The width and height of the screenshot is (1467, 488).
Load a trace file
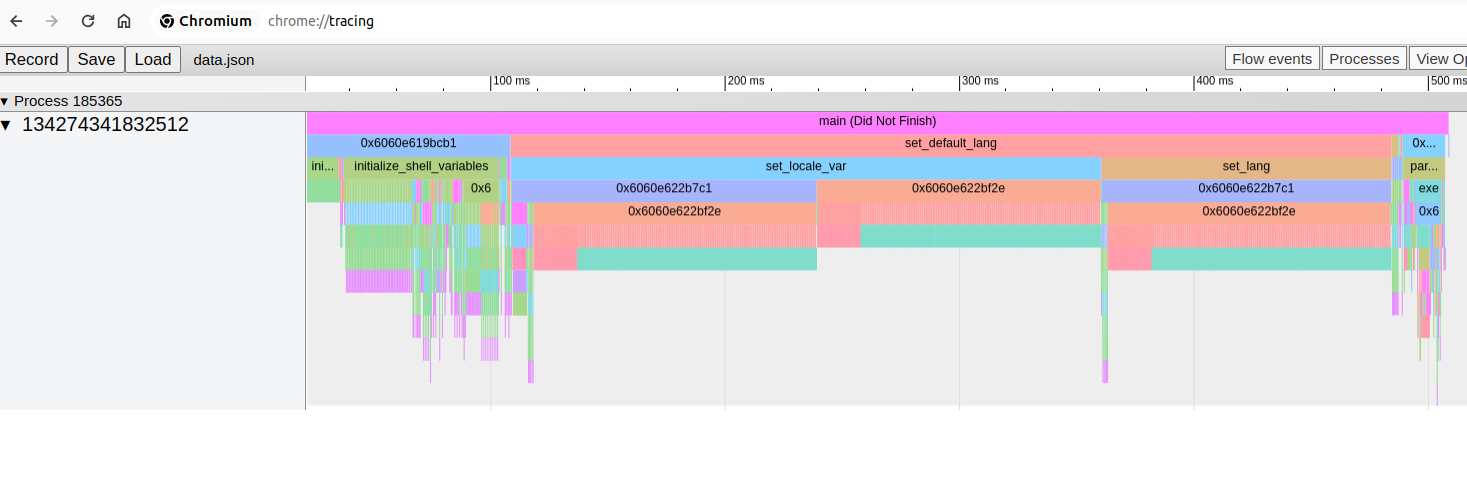pos(152,59)
